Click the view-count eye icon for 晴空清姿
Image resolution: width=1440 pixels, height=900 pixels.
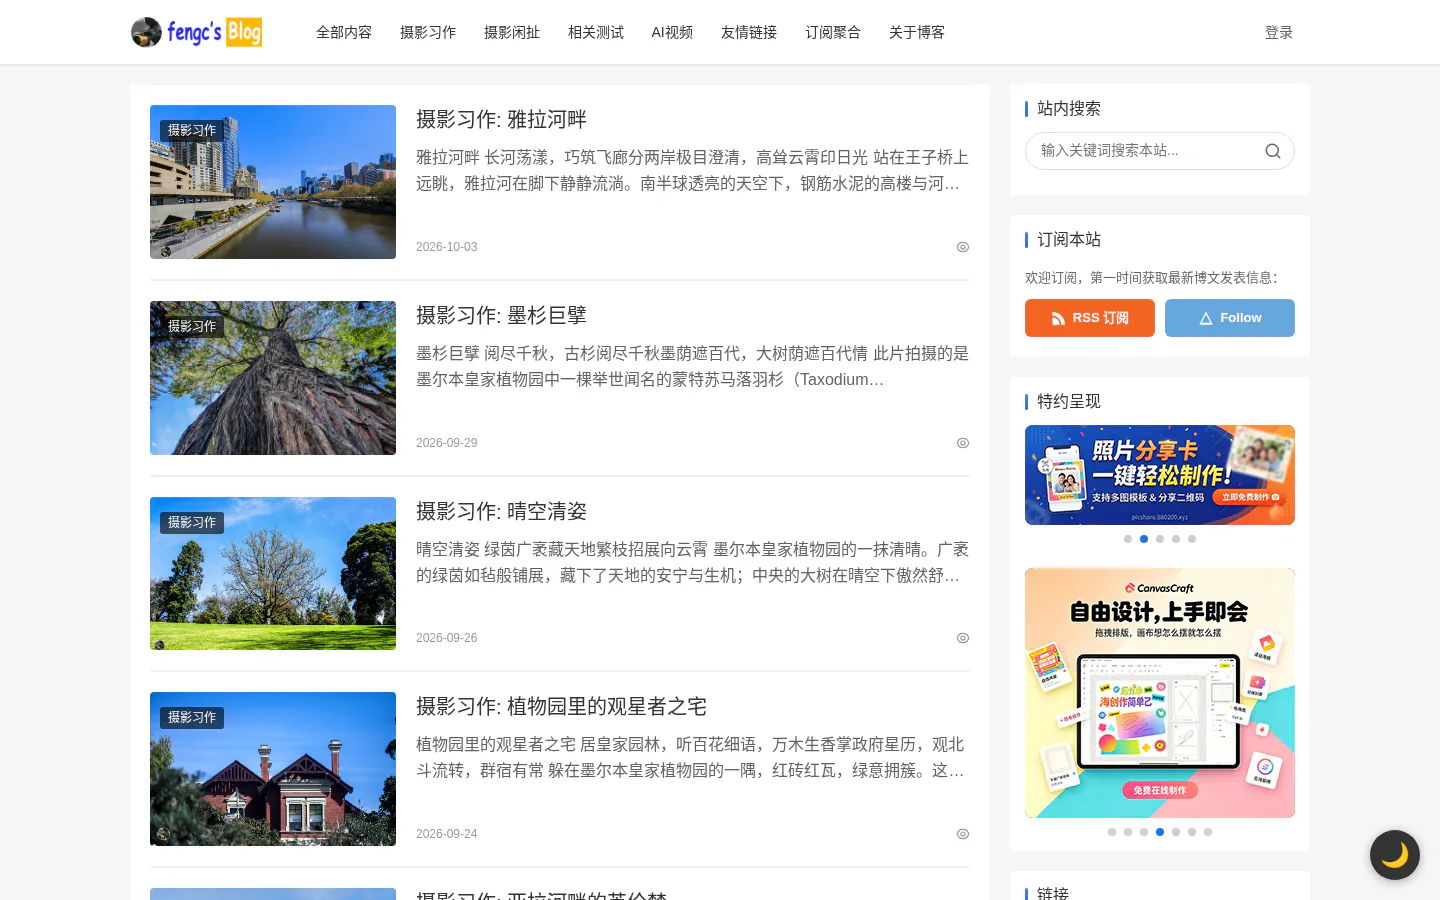coord(963,638)
